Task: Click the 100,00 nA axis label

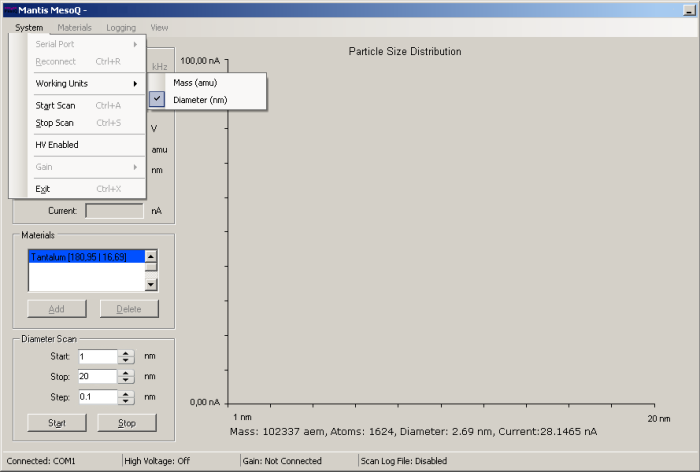Action: [x=200, y=61]
